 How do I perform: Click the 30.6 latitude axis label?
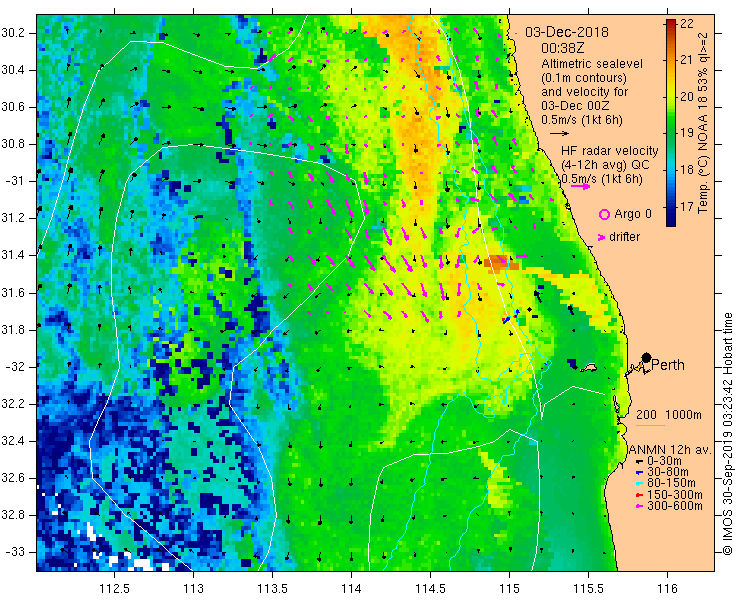tap(13, 107)
